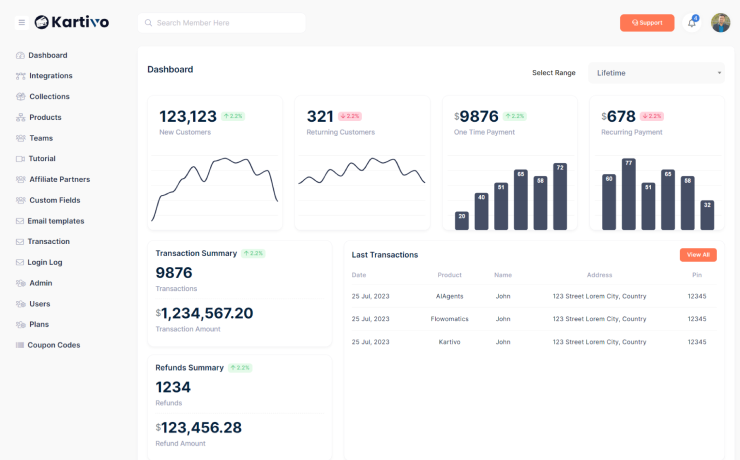Click the Dashboard icon in sidebar

(20, 55)
